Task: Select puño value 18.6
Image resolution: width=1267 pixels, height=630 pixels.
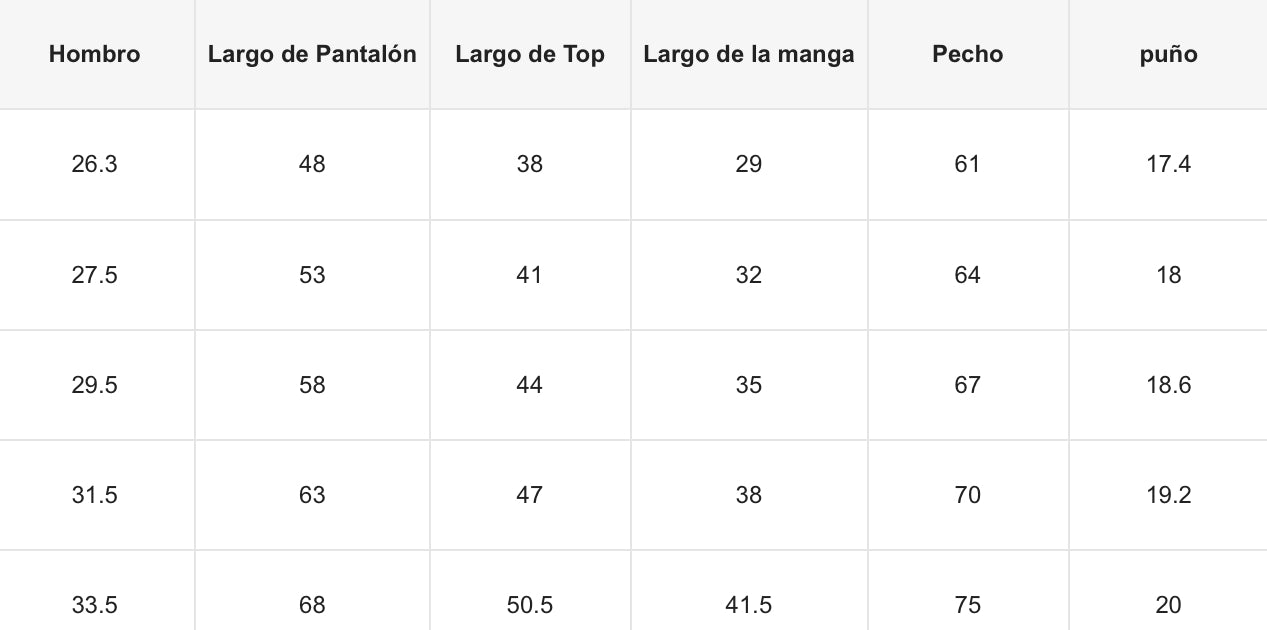Action: tap(1168, 385)
